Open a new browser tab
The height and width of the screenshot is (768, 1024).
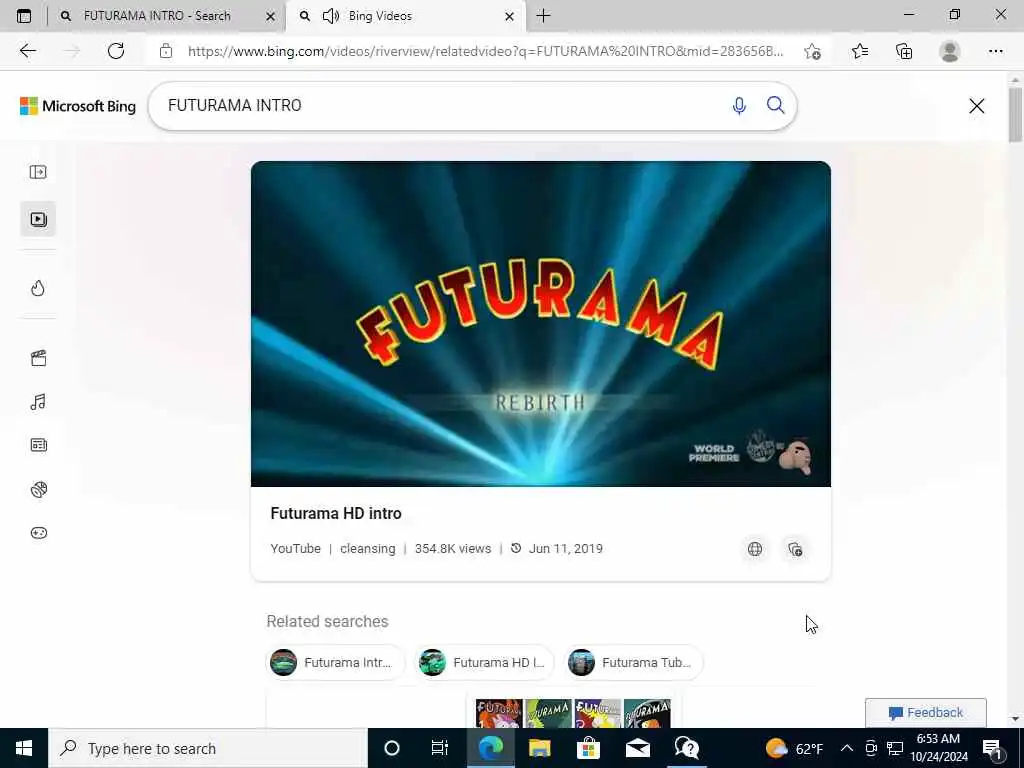pyautogui.click(x=543, y=16)
